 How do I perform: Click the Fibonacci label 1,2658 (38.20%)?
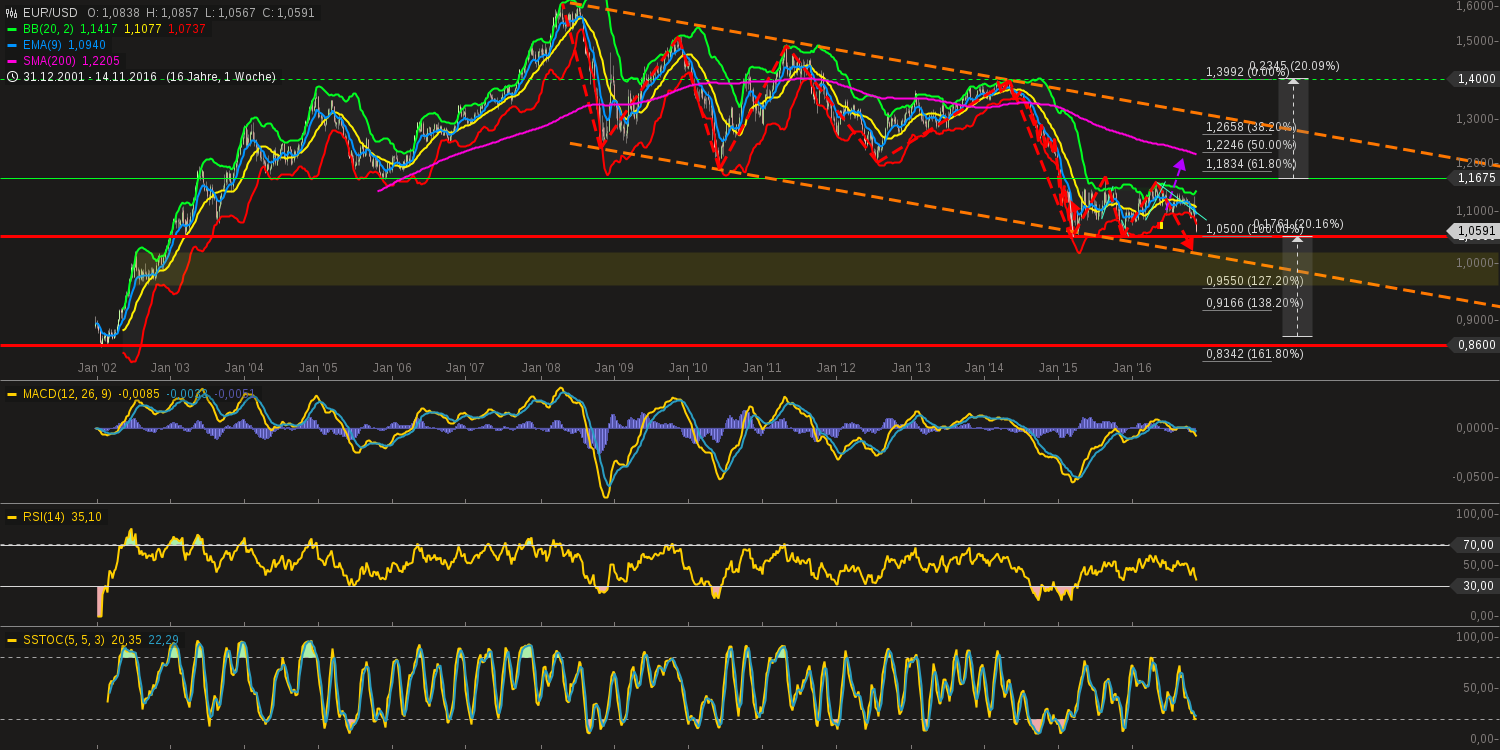(1249, 128)
